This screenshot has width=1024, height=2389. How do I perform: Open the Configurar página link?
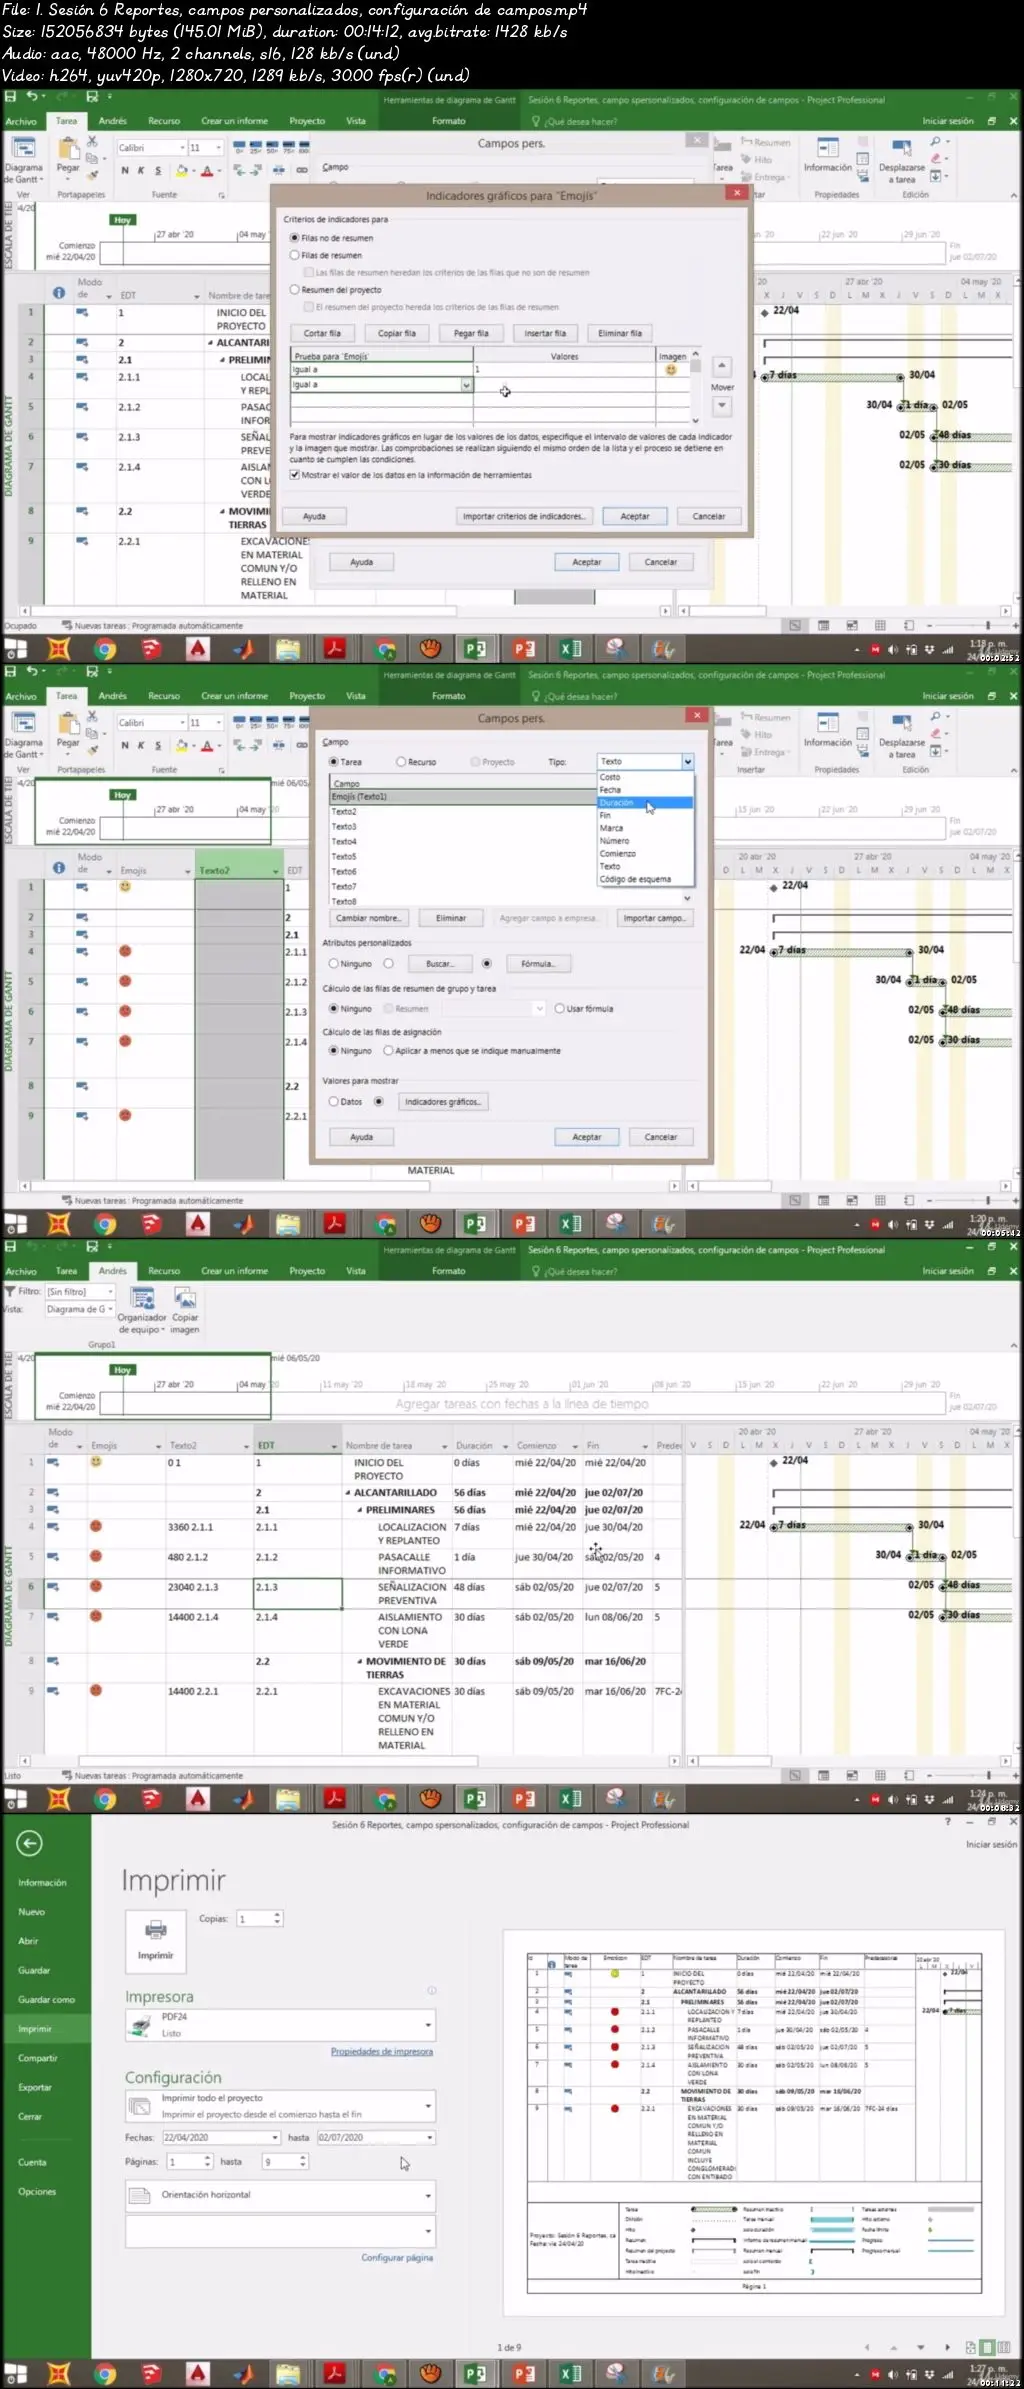pos(397,2258)
